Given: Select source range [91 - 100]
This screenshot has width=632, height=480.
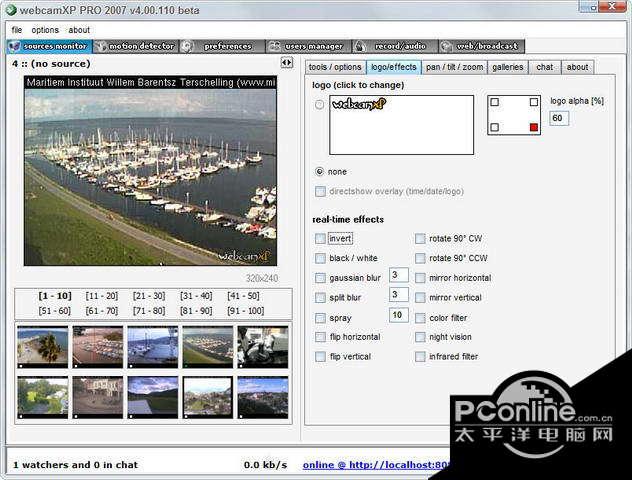Looking at the screenshot, I should point(245,311).
